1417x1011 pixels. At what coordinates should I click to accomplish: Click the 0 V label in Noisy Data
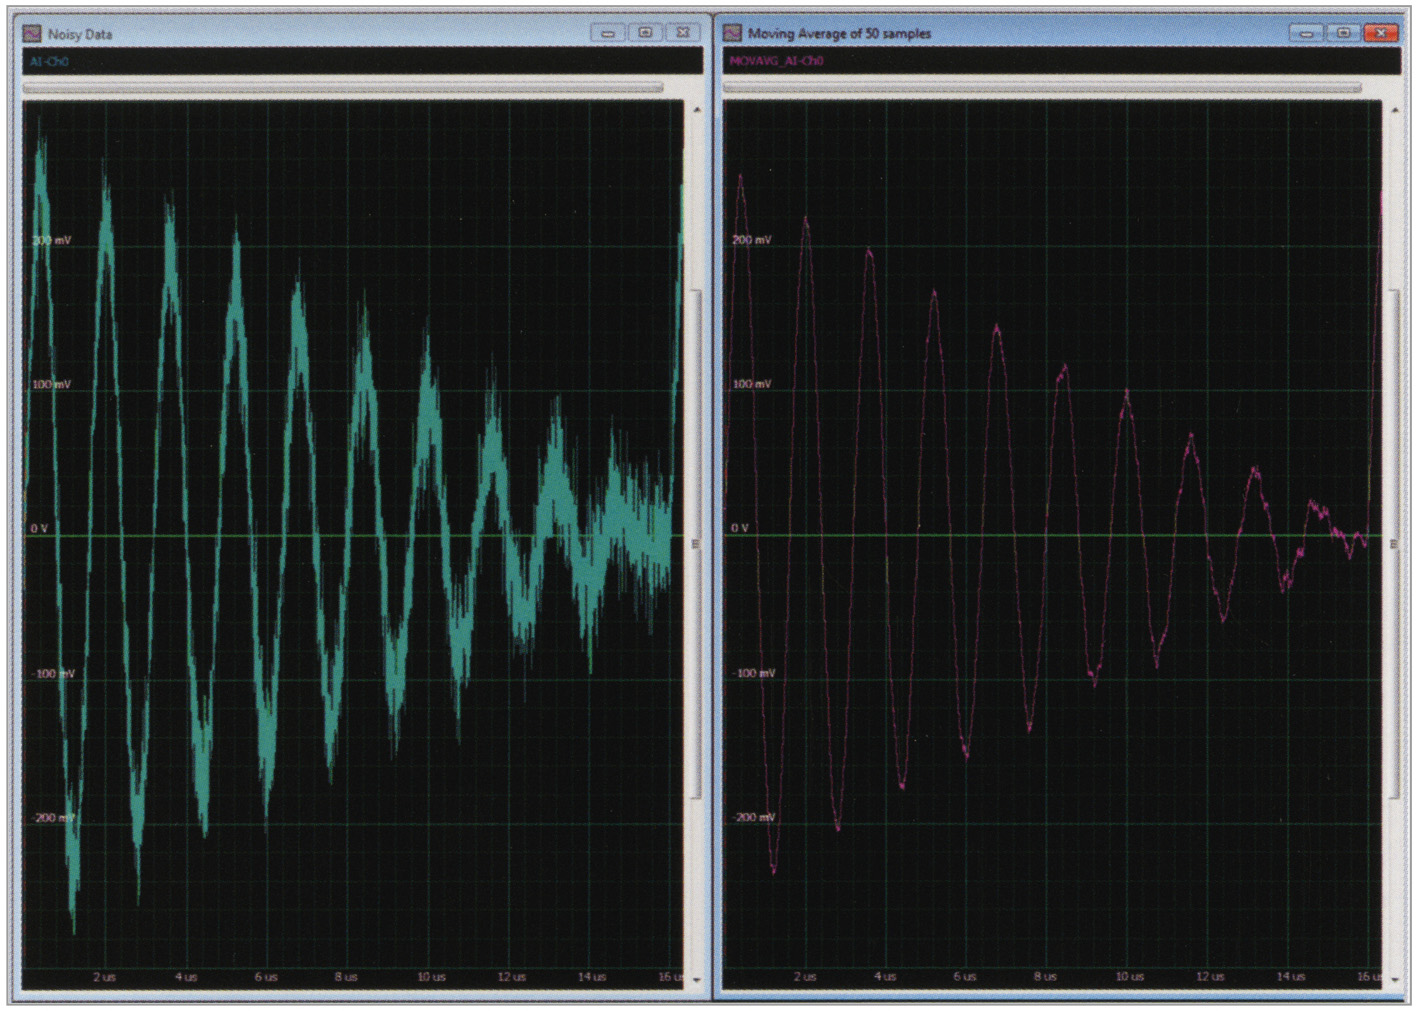coord(39,528)
